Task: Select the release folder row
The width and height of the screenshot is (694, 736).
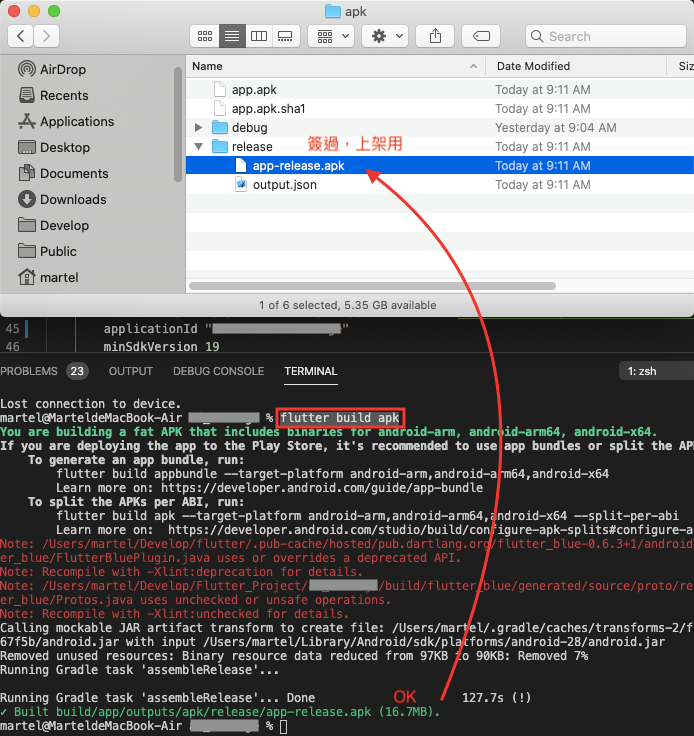Action: point(440,147)
